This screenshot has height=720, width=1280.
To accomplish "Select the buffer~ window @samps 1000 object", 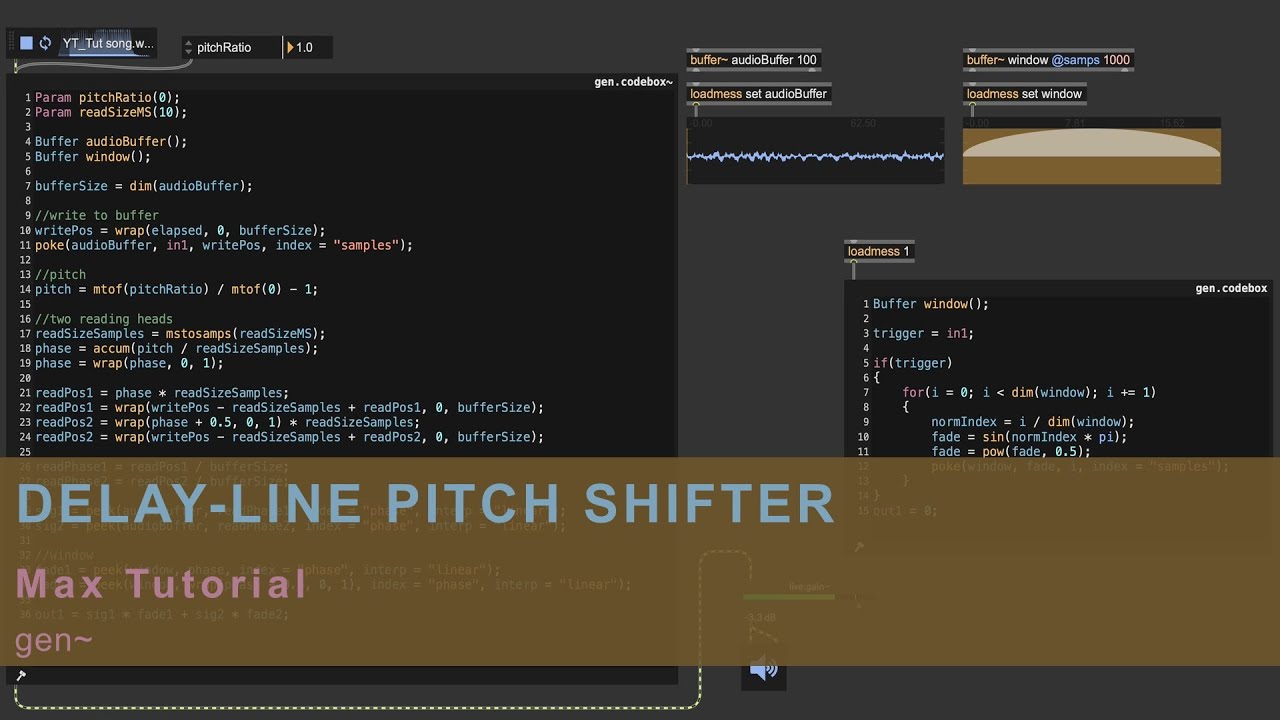I will 1048,60.
